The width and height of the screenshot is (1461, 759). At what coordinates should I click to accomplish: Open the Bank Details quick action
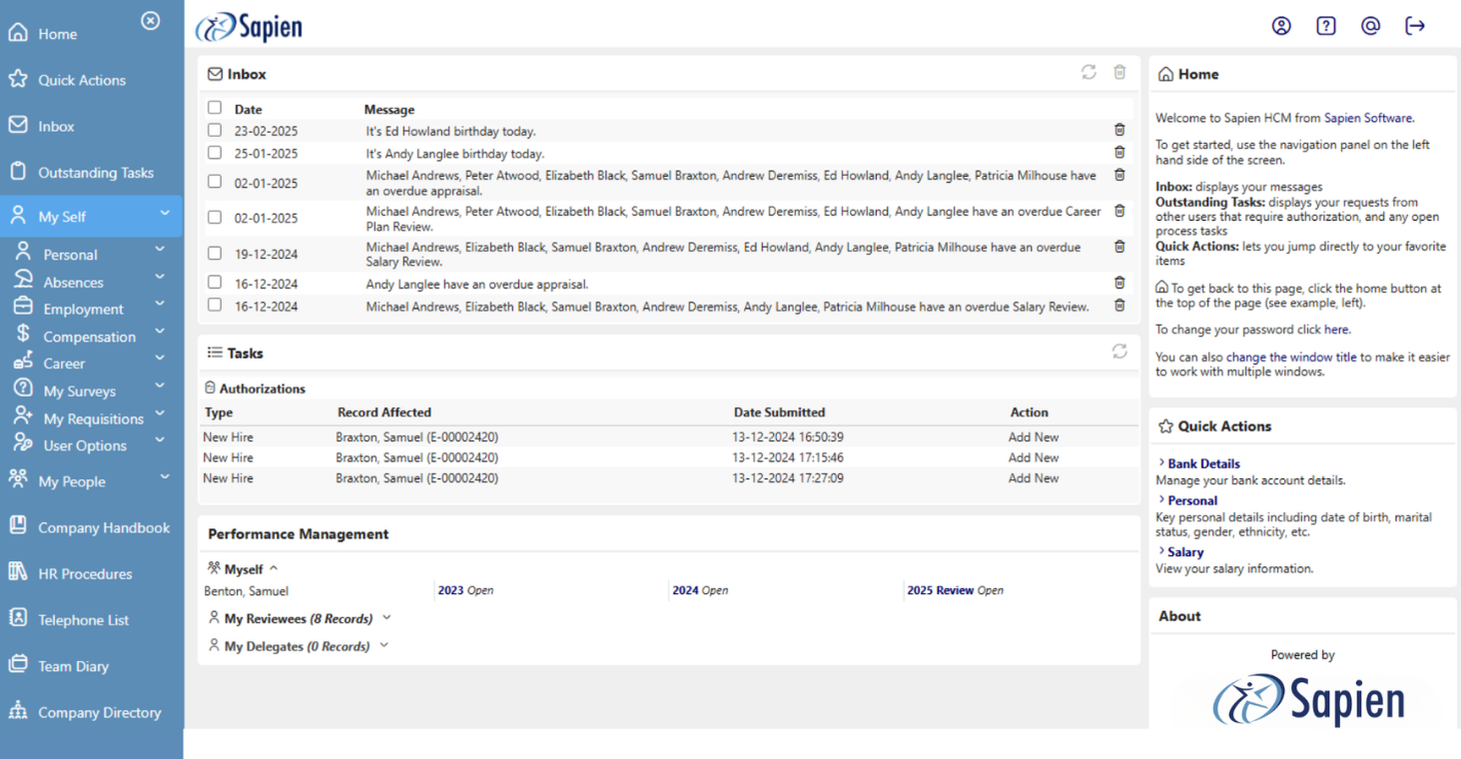click(1203, 464)
